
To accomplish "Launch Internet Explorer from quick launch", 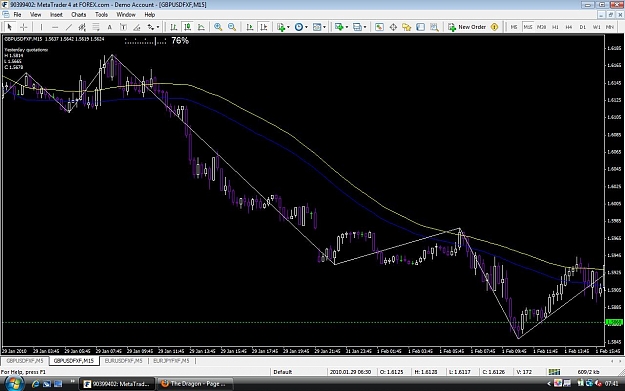I will click(35, 384).
